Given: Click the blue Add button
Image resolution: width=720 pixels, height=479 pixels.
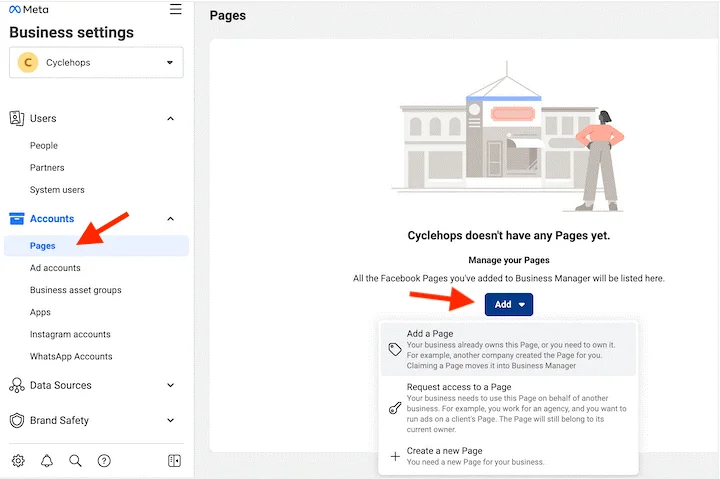Looking at the screenshot, I should (x=508, y=304).
